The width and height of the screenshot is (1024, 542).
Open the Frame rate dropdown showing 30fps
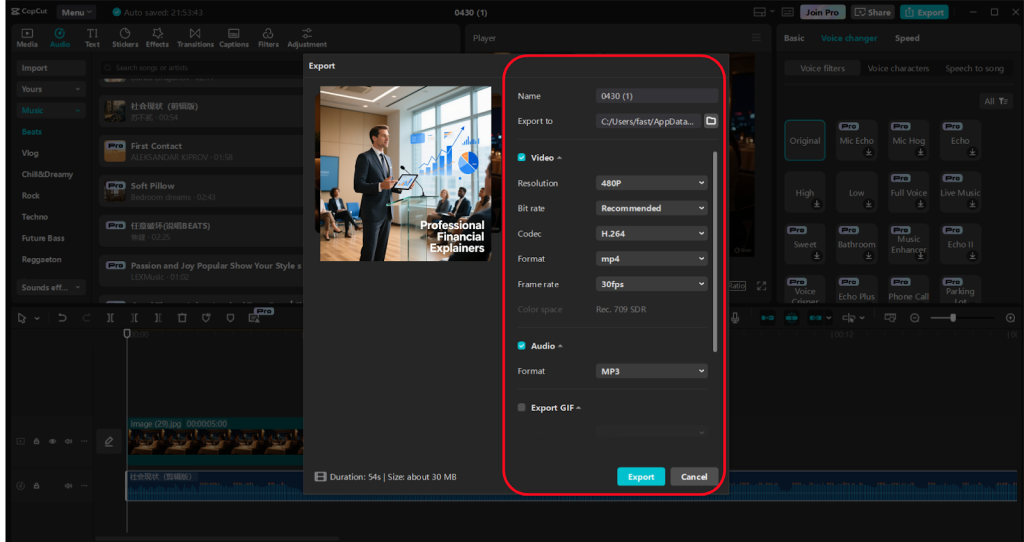pyautogui.click(x=652, y=284)
